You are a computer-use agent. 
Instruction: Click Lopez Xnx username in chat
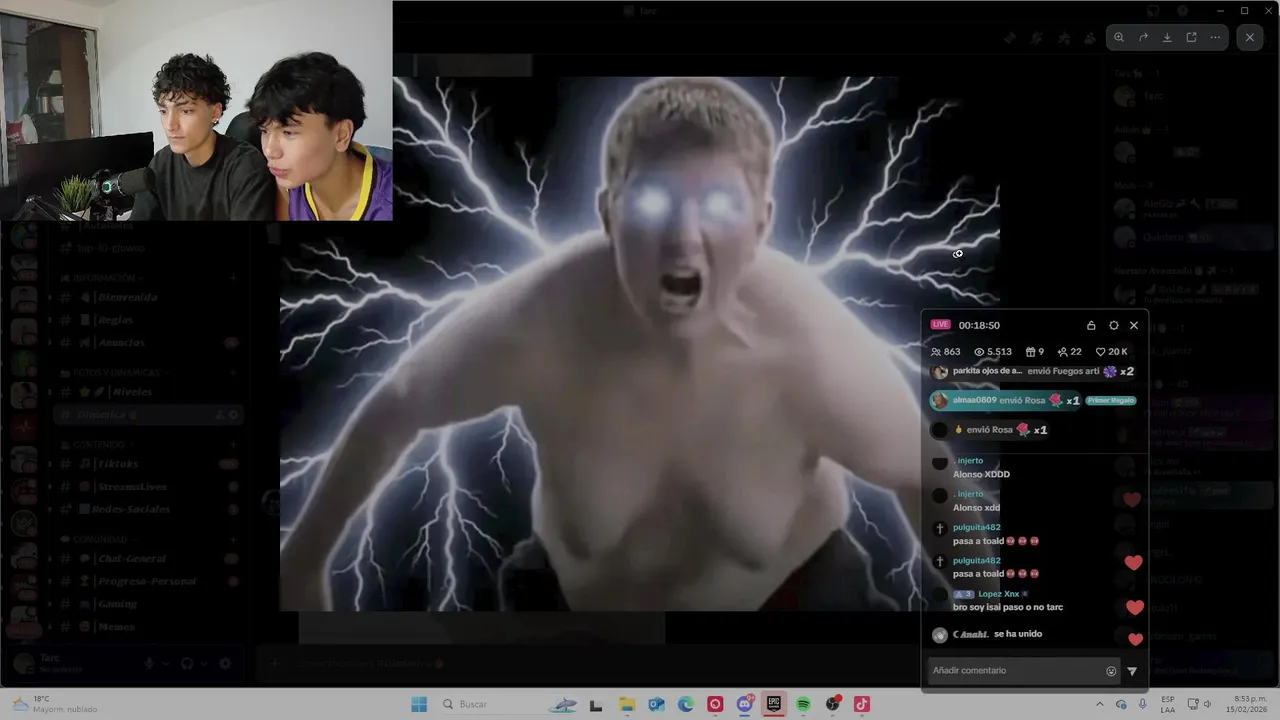point(998,594)
